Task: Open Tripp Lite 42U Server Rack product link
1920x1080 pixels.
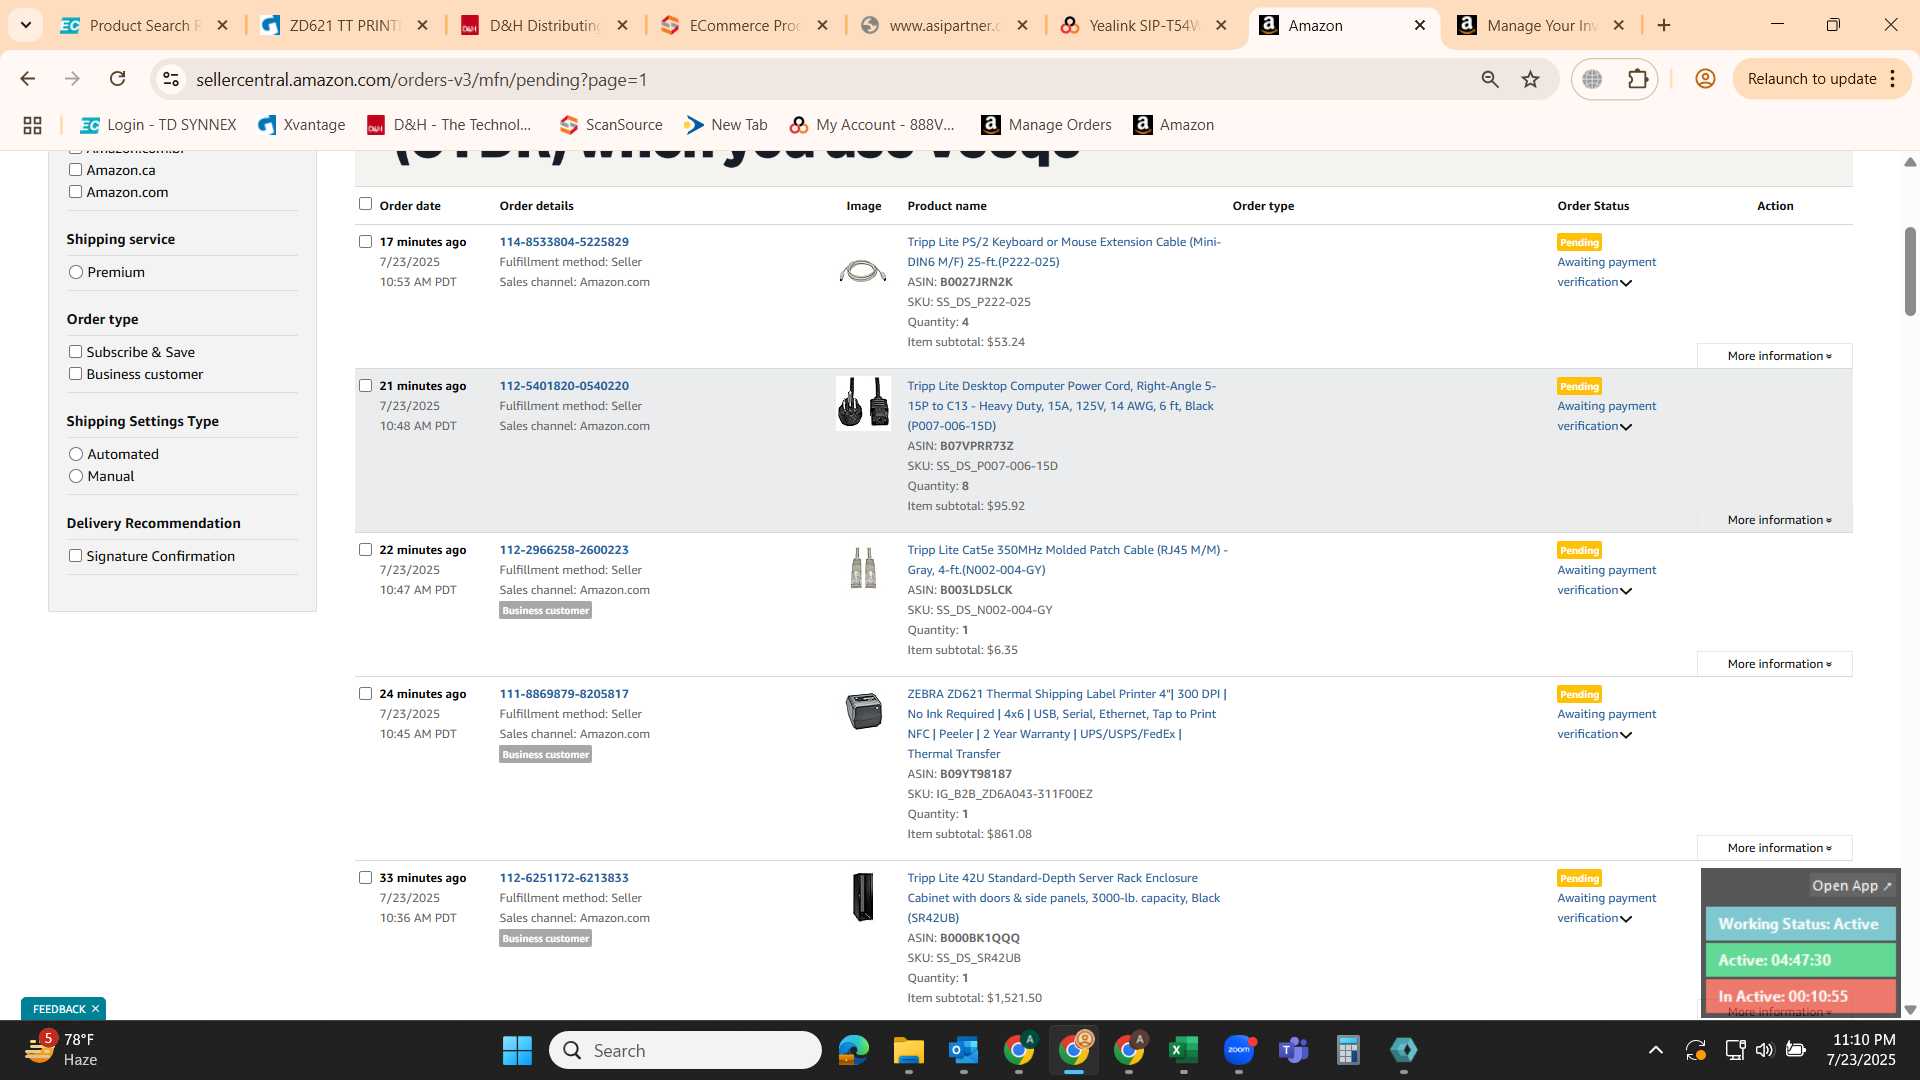Action: tap(1063, 898)
